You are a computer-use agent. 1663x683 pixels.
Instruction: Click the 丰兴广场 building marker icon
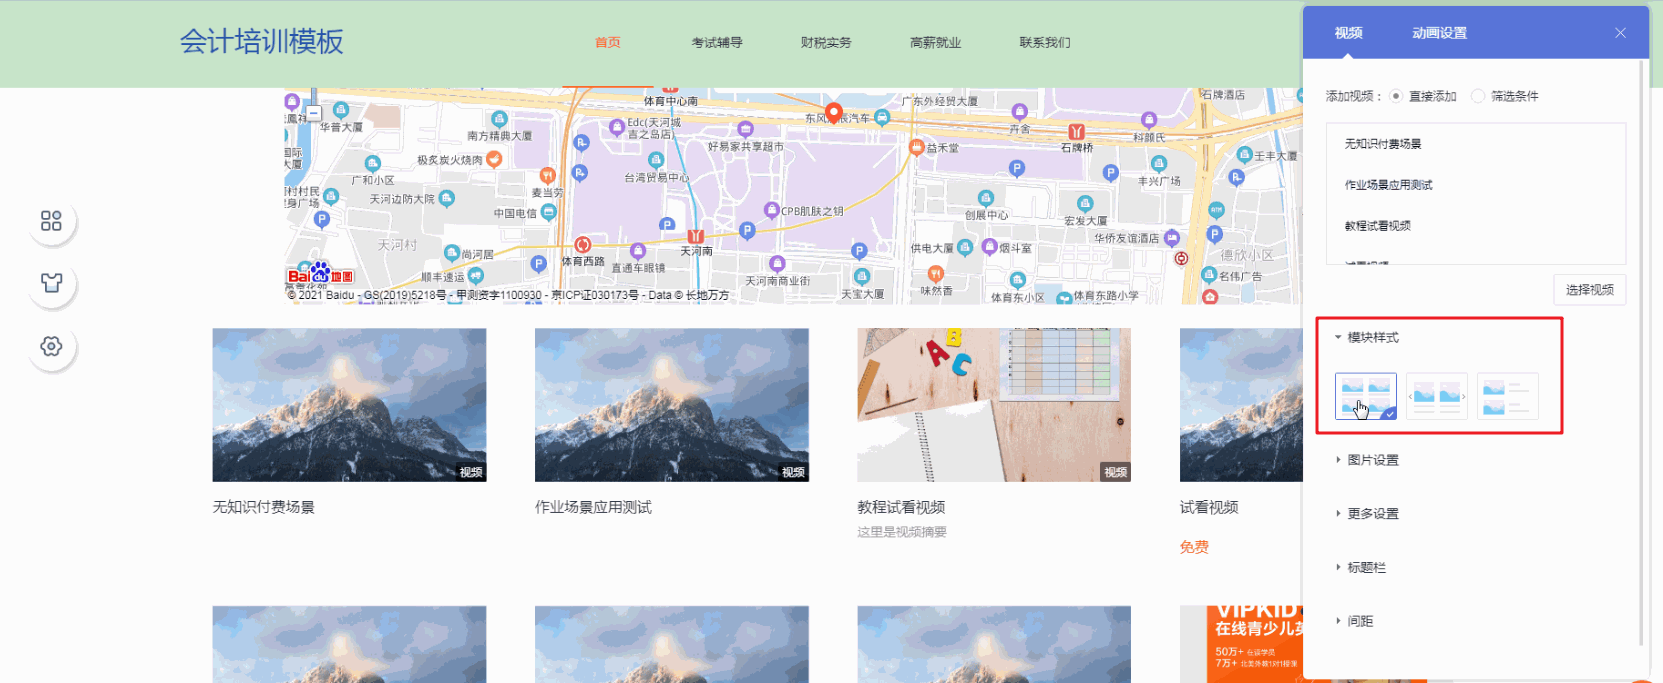click(x=1159, y=164)
